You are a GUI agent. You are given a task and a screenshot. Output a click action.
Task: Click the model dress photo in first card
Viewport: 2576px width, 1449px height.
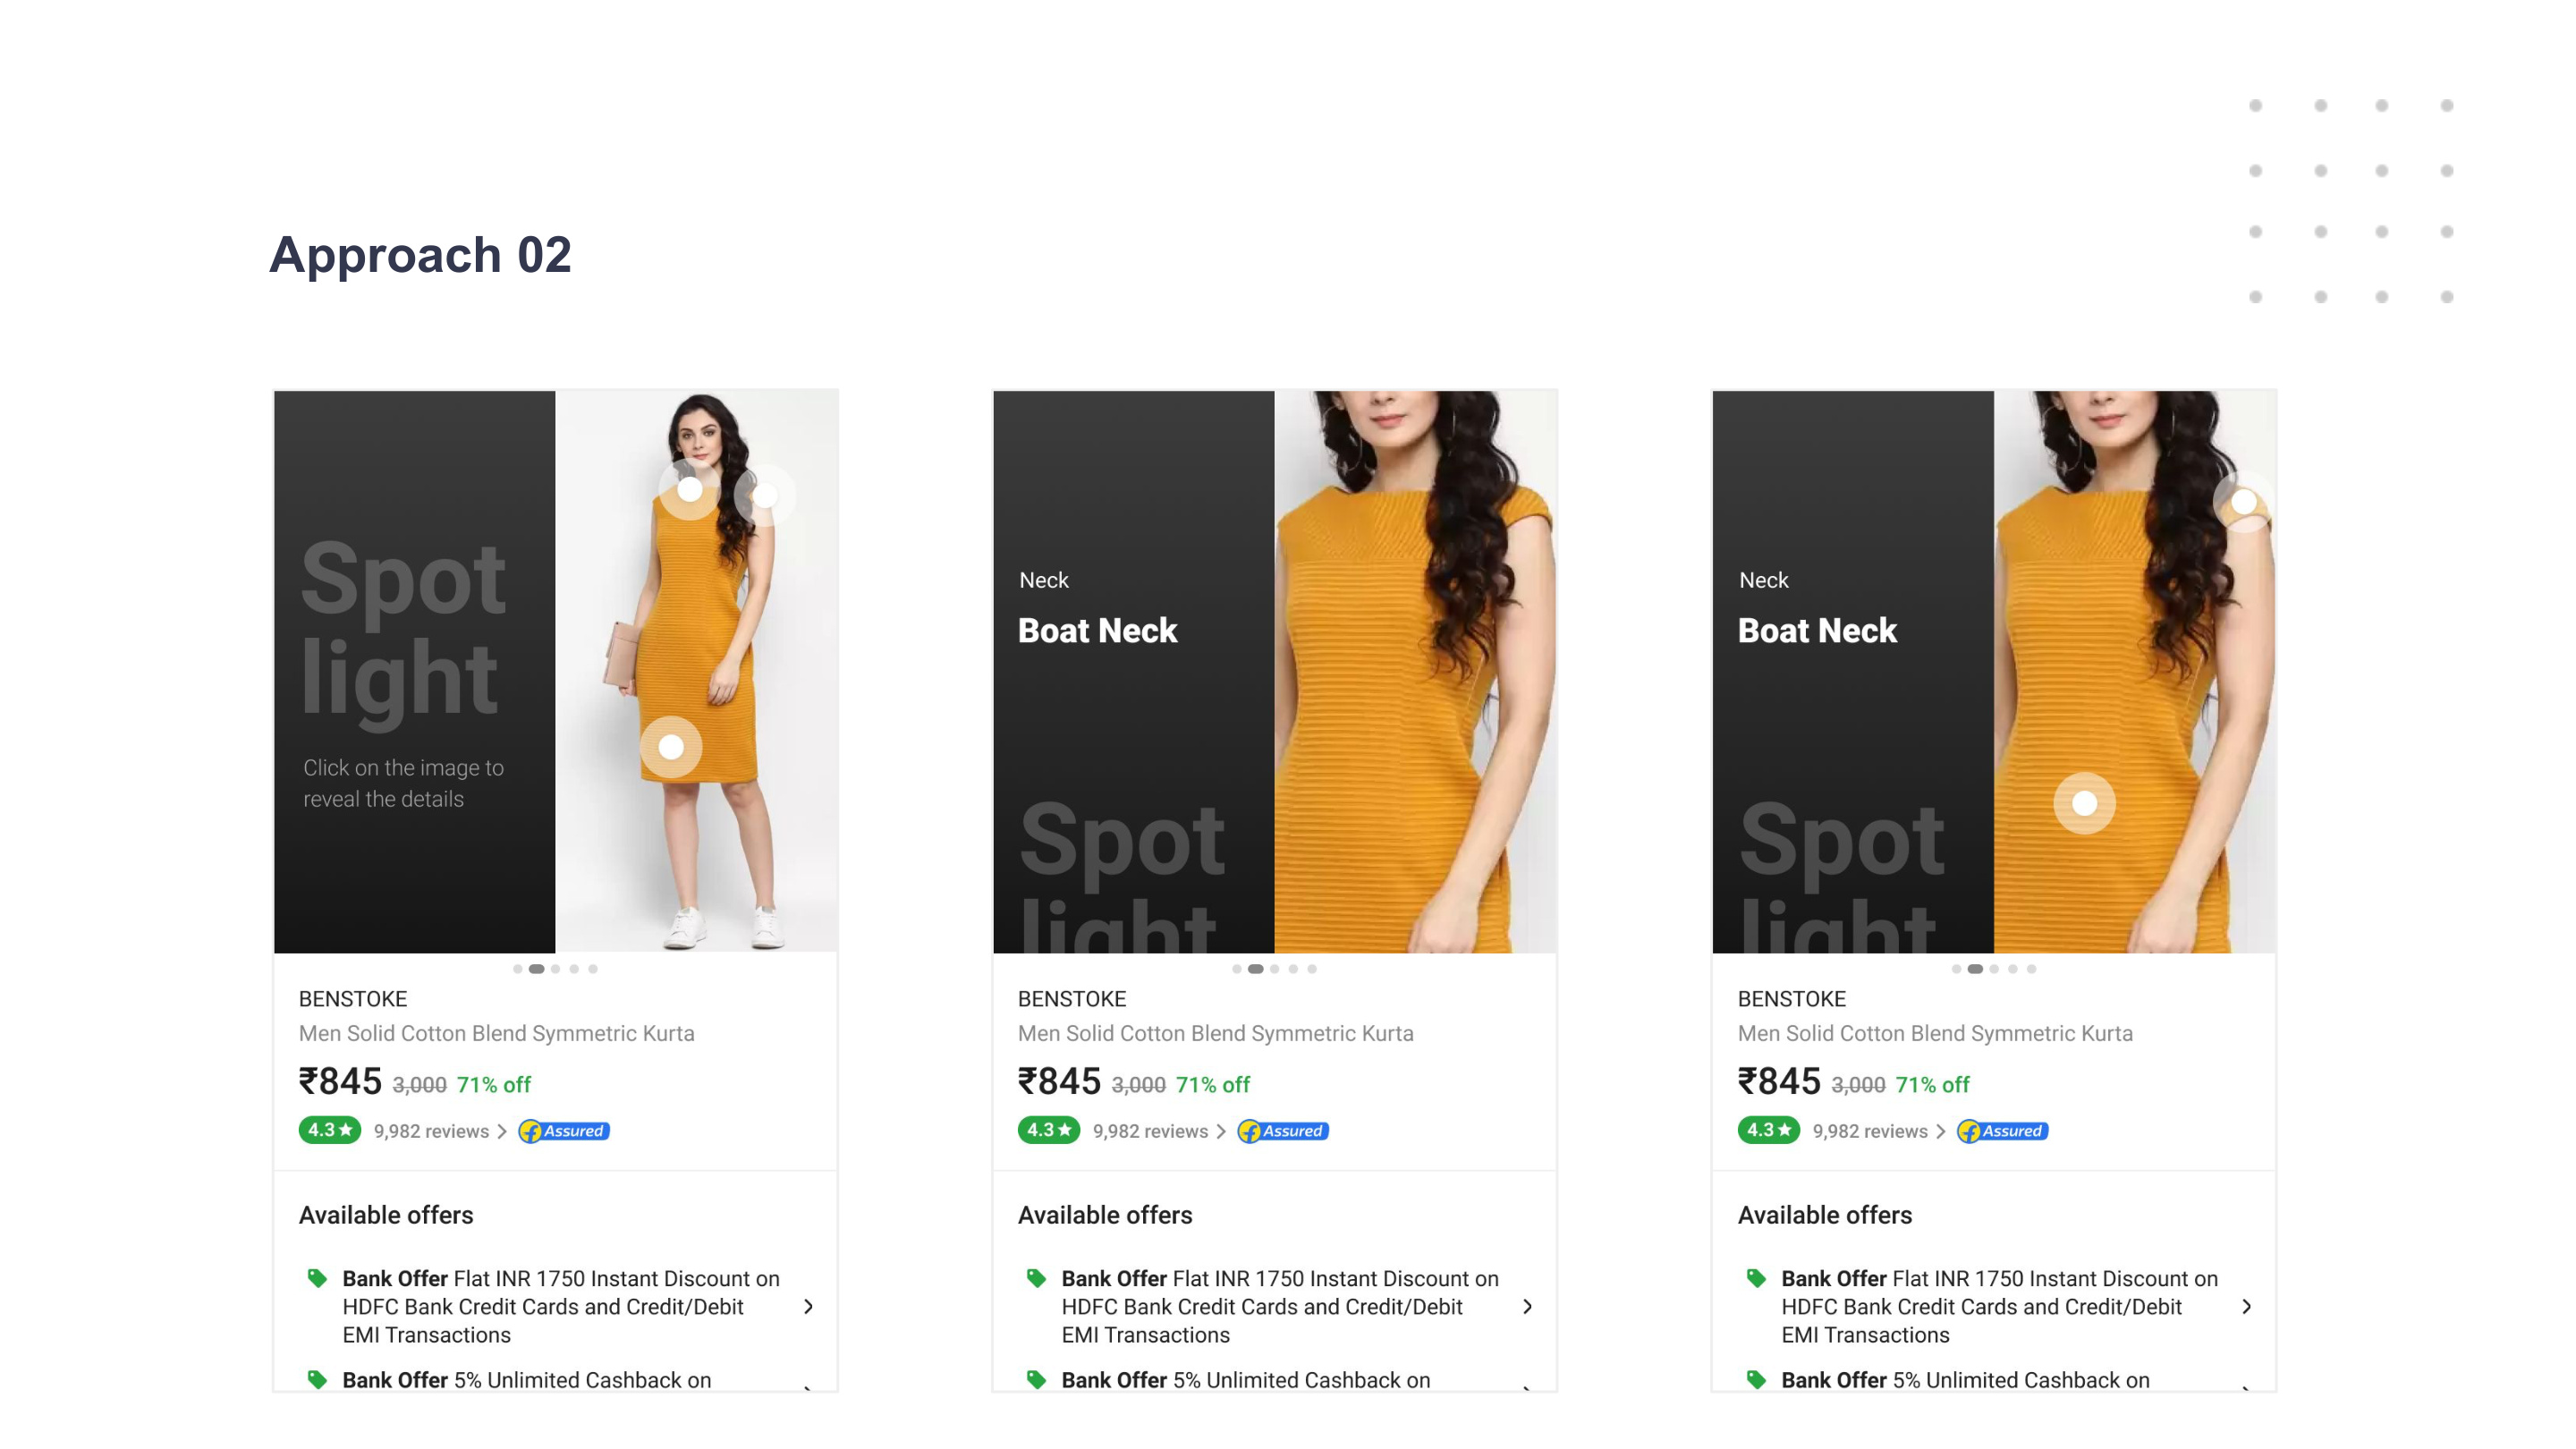696,671
